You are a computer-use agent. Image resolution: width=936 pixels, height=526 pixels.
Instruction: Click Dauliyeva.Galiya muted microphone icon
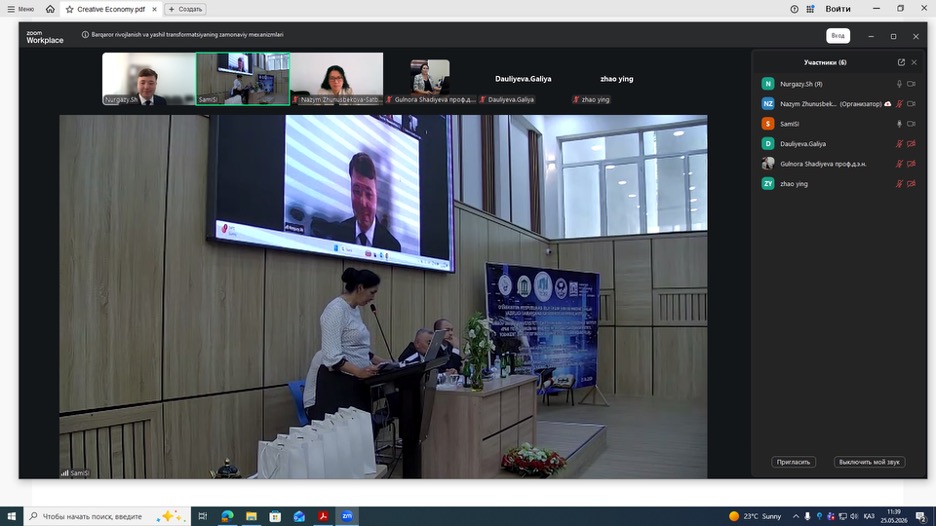coord(899,144)
